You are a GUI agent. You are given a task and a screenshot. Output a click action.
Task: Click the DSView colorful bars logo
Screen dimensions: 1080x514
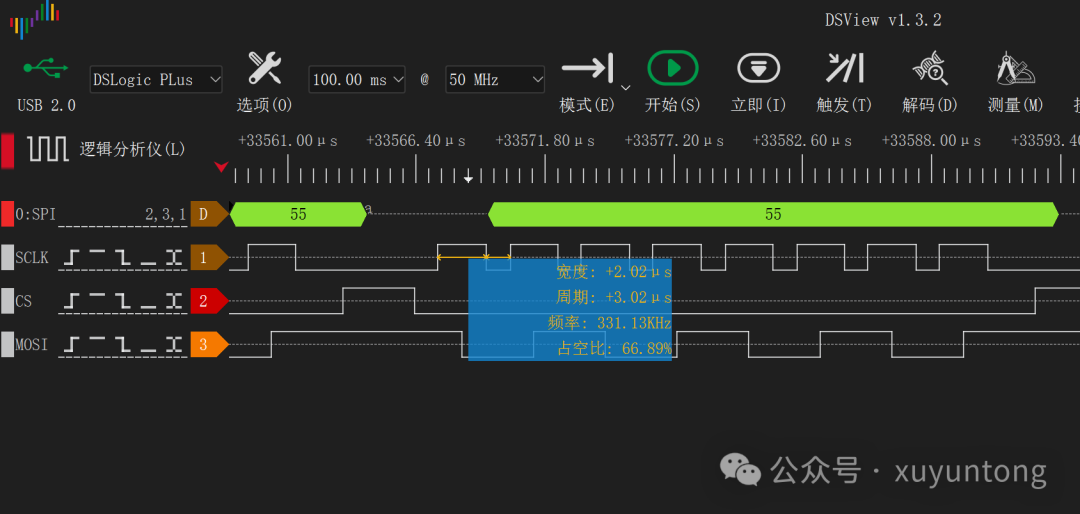point(34,20)
